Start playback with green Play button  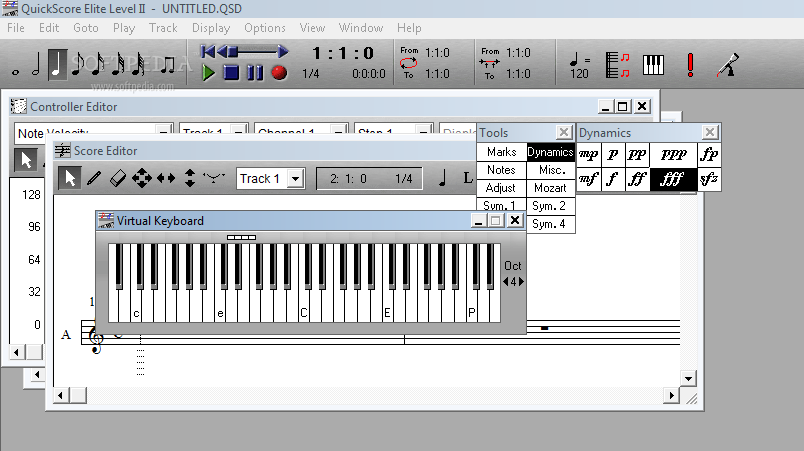tap(208, 73)
